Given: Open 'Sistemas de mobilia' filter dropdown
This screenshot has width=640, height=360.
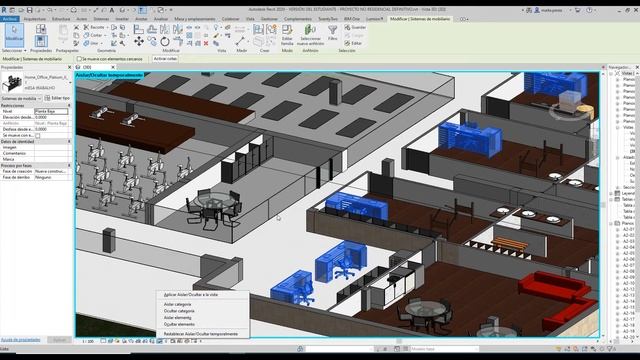Looking at the screenshot, I should [x=21, y=98].
